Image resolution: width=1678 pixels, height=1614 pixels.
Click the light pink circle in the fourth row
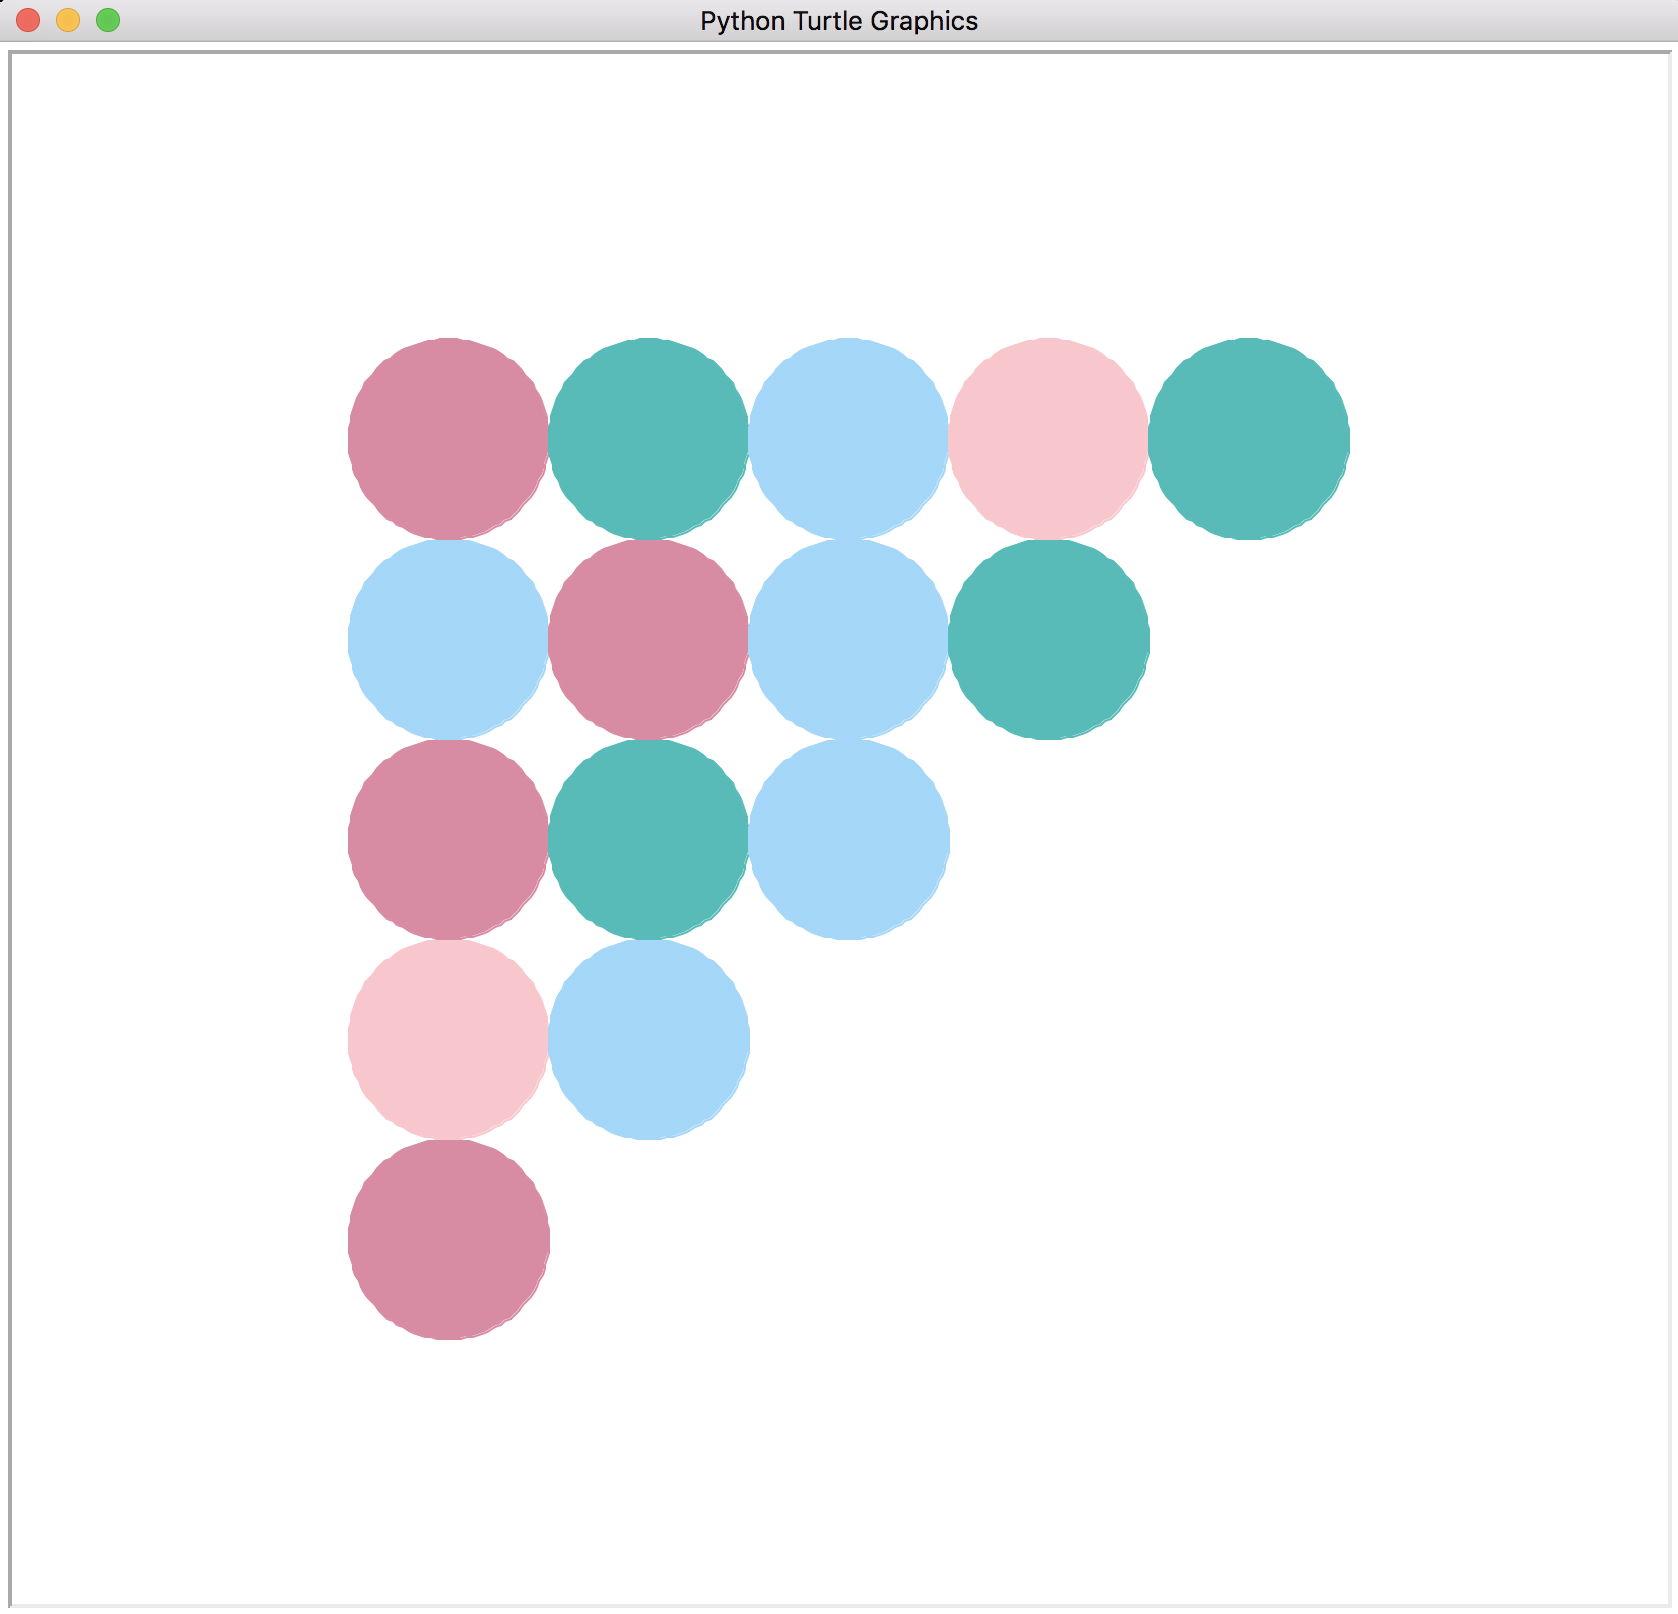tap(449, 1039)
